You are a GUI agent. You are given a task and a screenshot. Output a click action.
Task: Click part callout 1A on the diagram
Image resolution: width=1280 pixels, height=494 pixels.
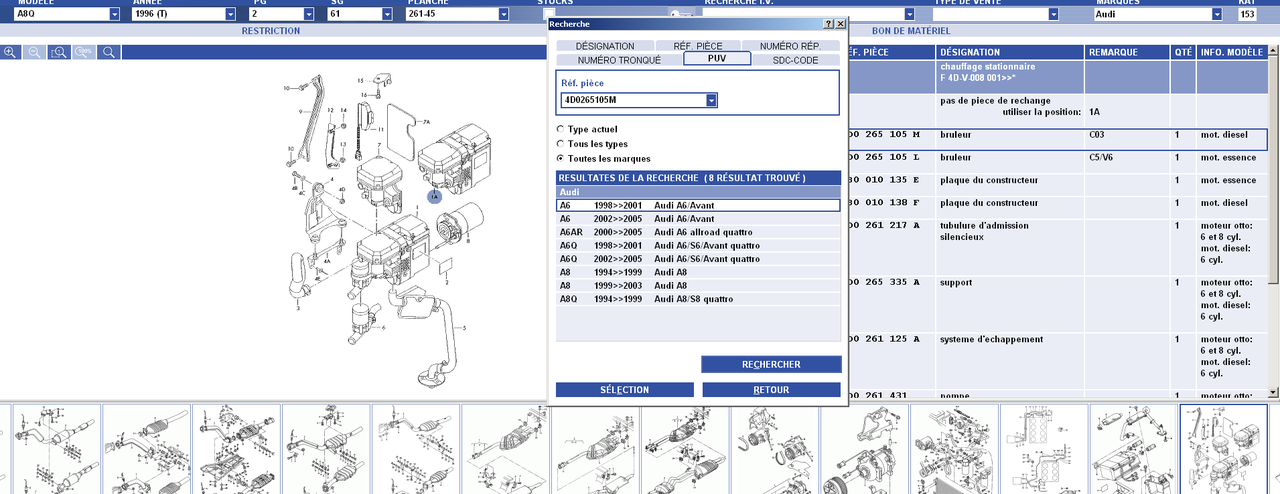pyautogui.click(x=434, y=197)
